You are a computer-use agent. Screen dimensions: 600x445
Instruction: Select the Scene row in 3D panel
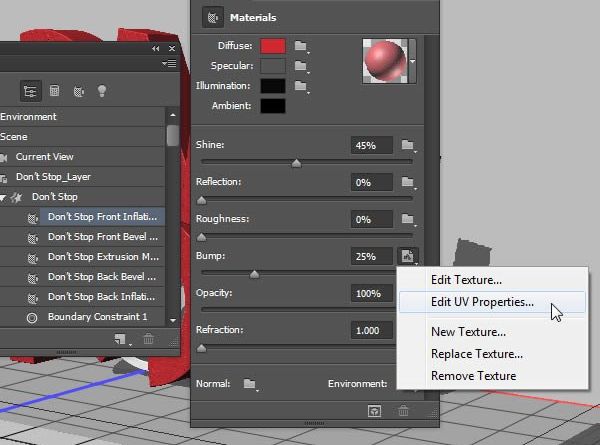(x=82, y=137)
